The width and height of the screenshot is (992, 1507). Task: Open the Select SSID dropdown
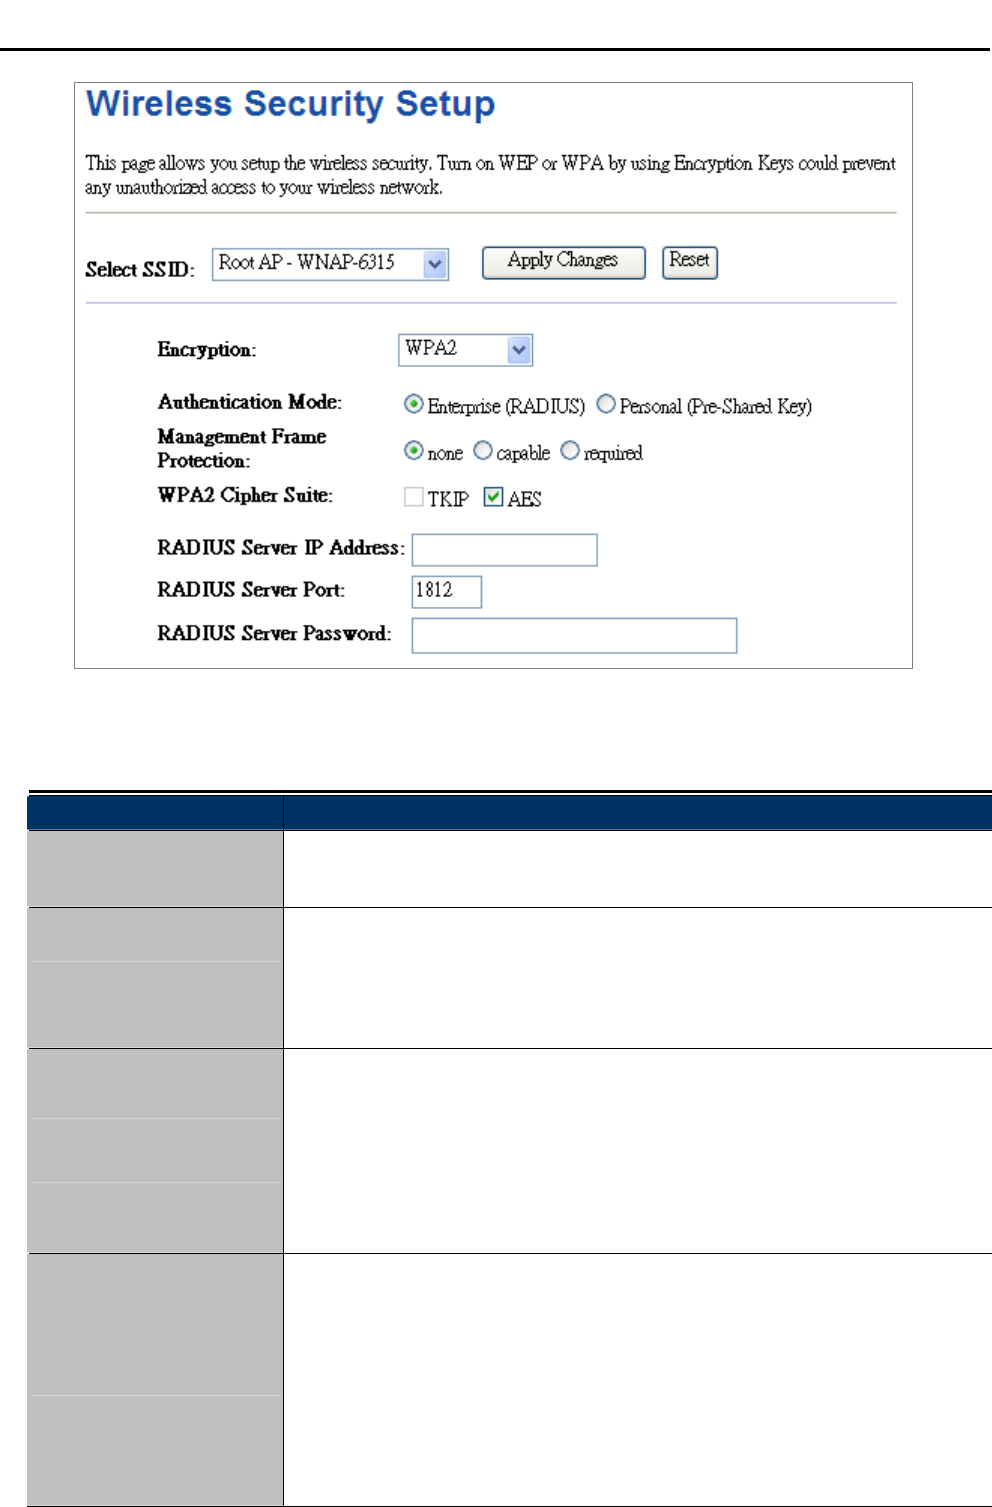330,264
